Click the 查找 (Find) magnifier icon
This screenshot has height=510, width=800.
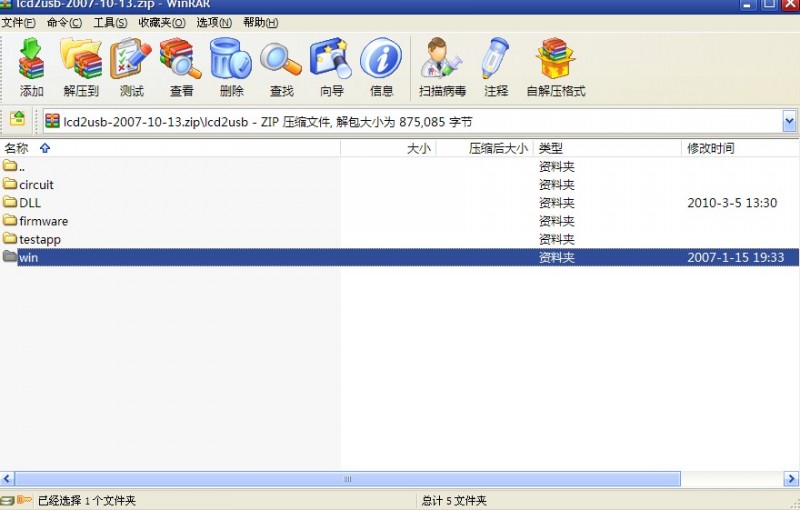[281, 60]
